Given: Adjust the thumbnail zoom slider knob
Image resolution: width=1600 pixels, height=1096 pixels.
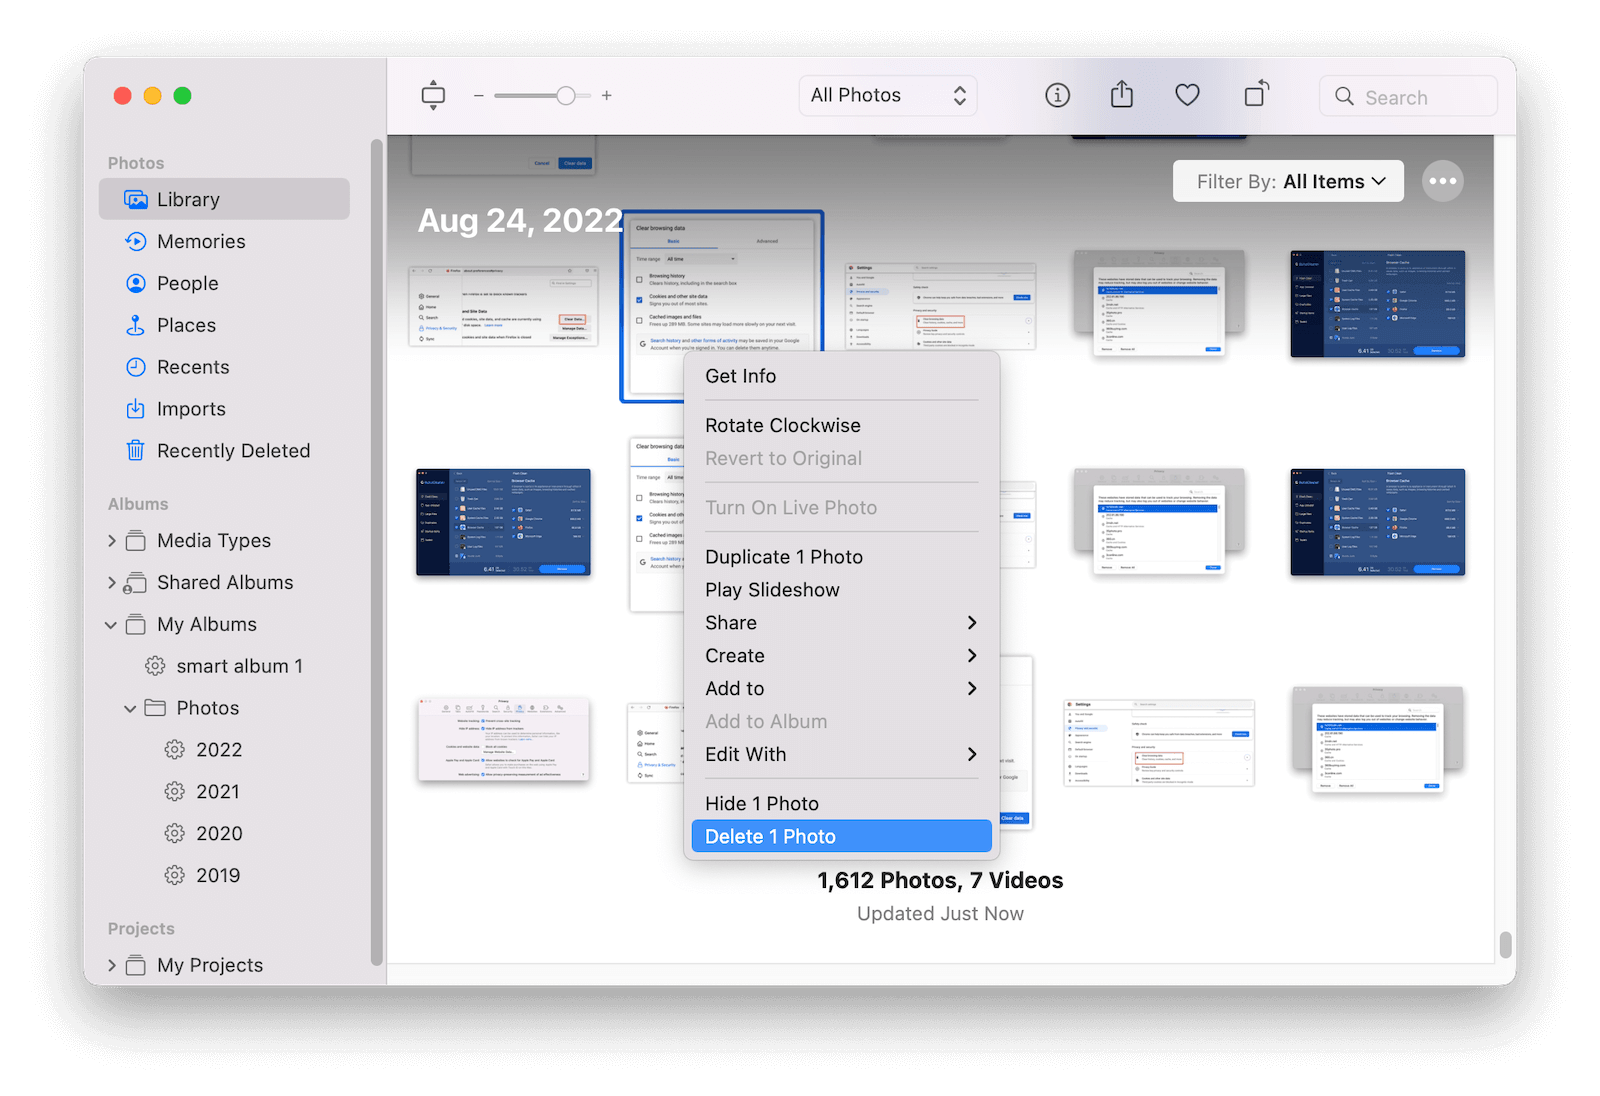Looking at the screenshot, I should click(566, 96).
